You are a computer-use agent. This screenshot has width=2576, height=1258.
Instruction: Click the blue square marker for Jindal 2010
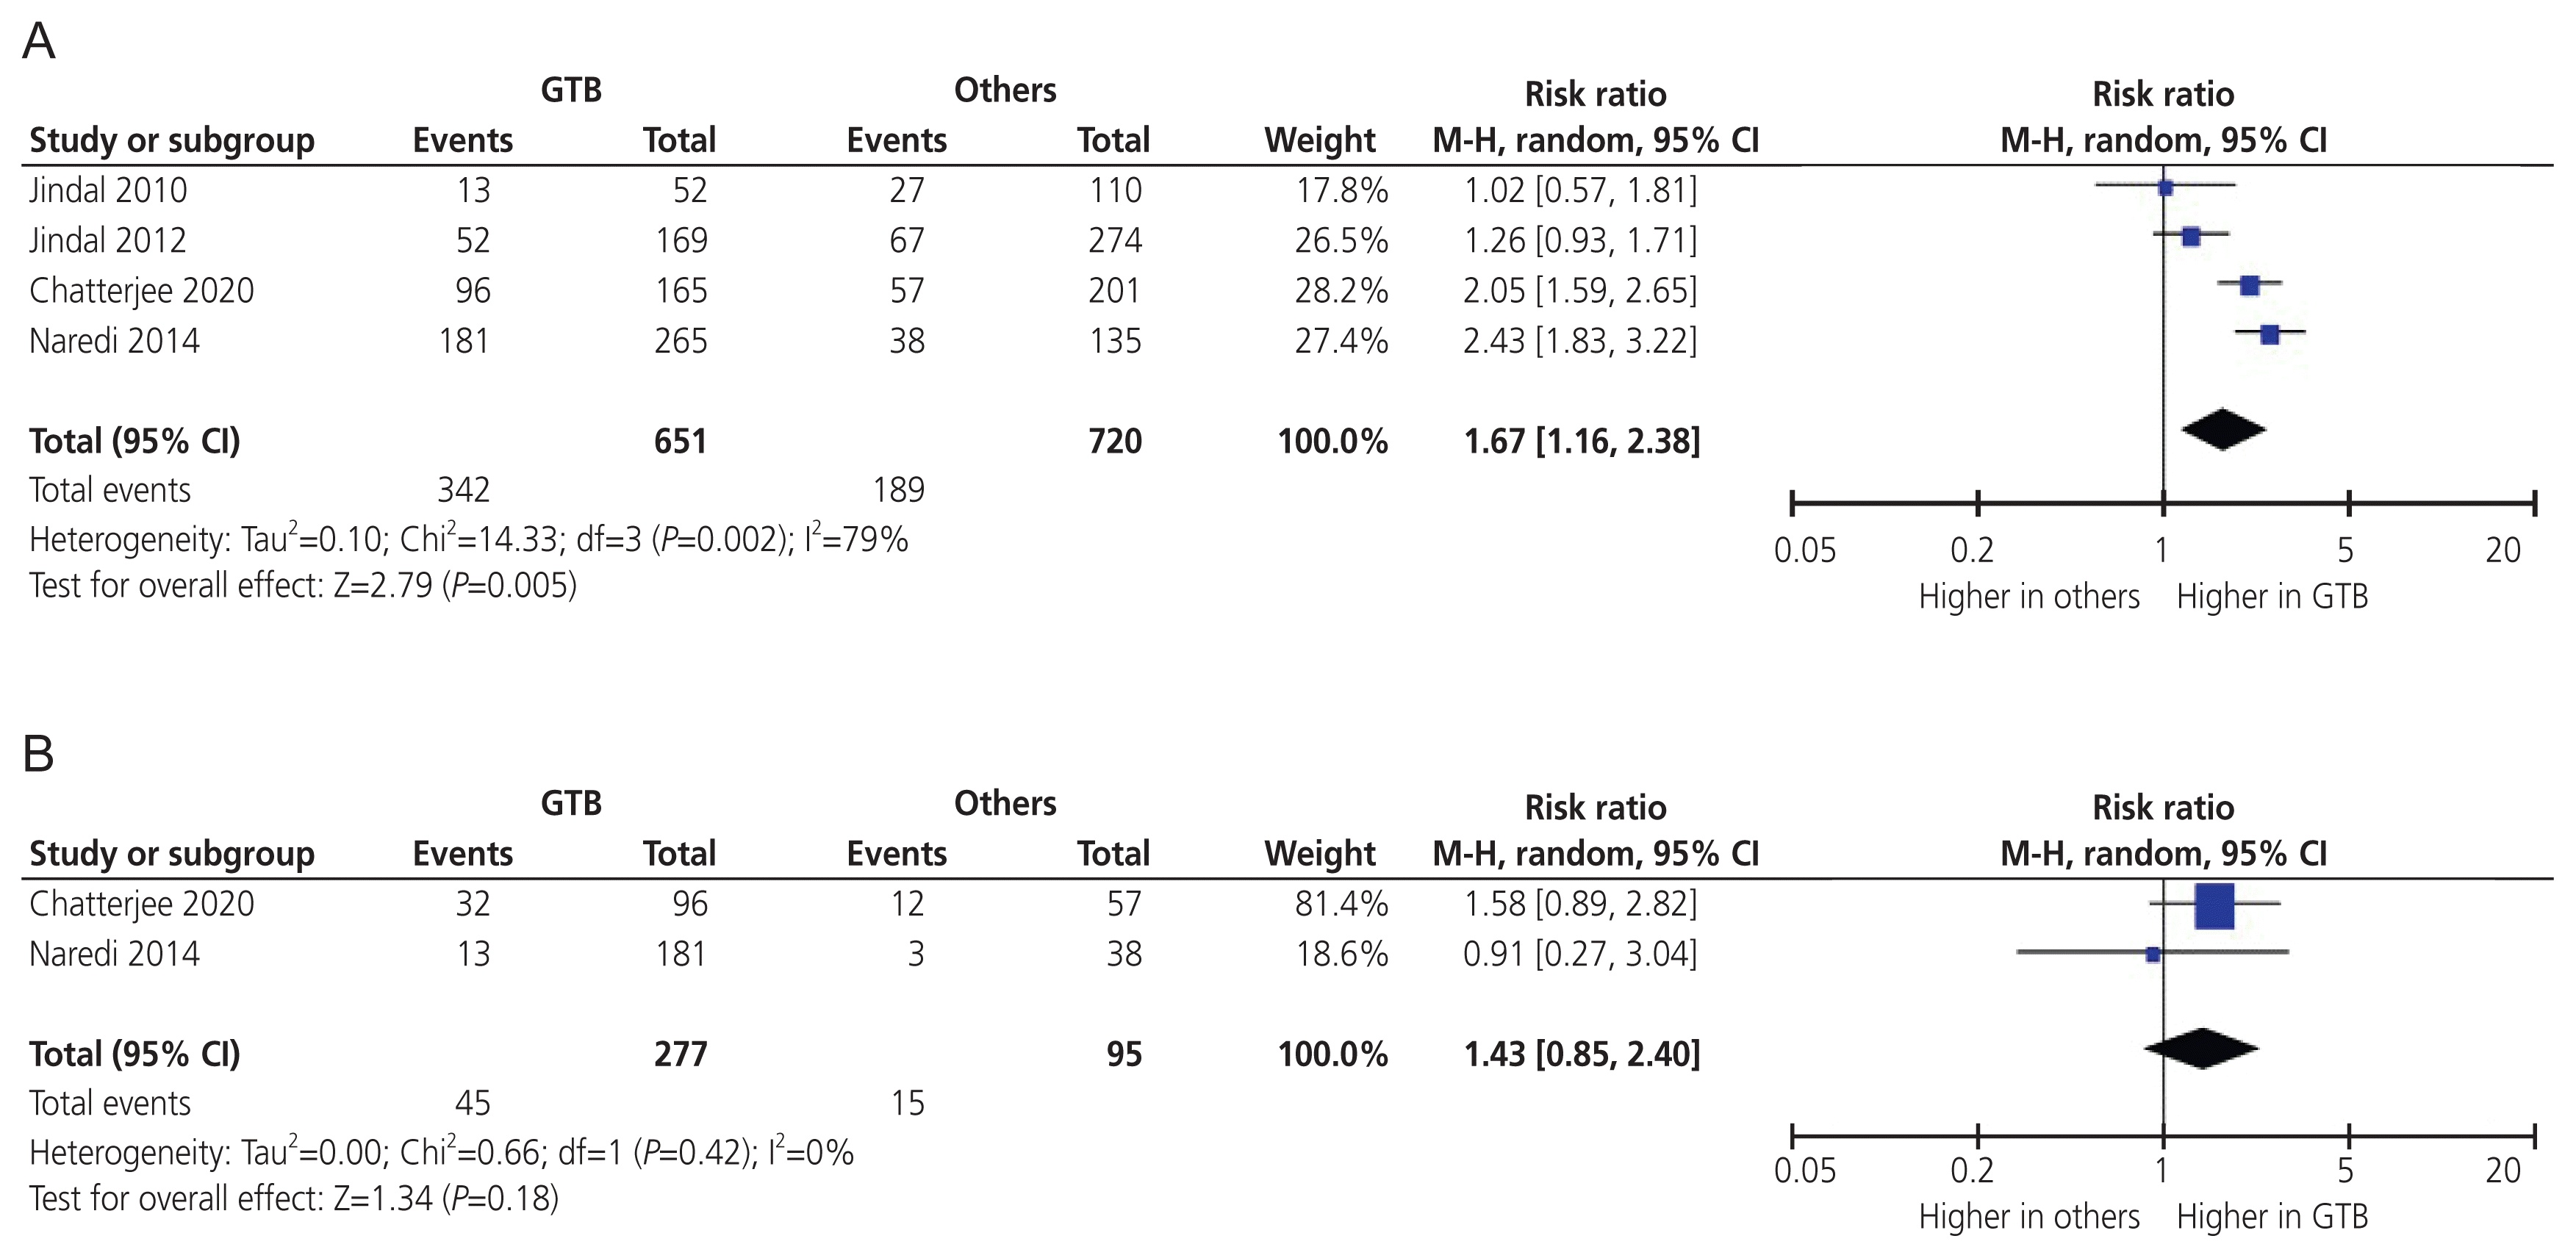click(x=2165, y=187)
